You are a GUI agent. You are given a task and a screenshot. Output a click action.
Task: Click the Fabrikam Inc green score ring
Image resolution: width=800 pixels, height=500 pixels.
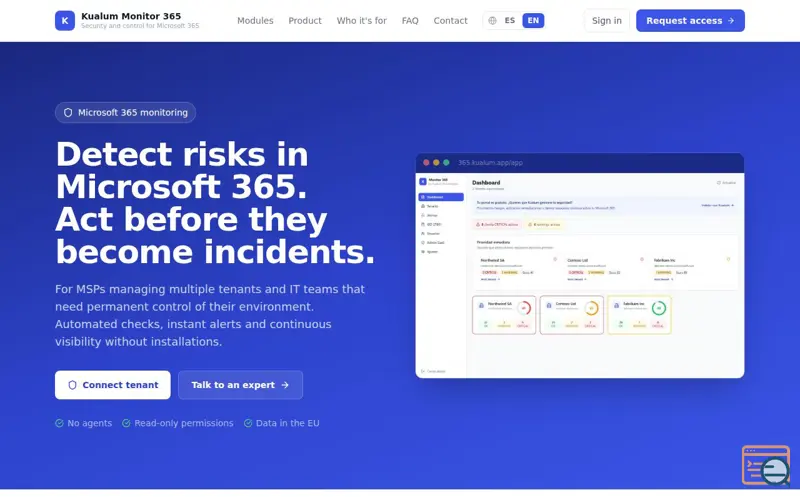pyautogui.click(x=659, y=308)
